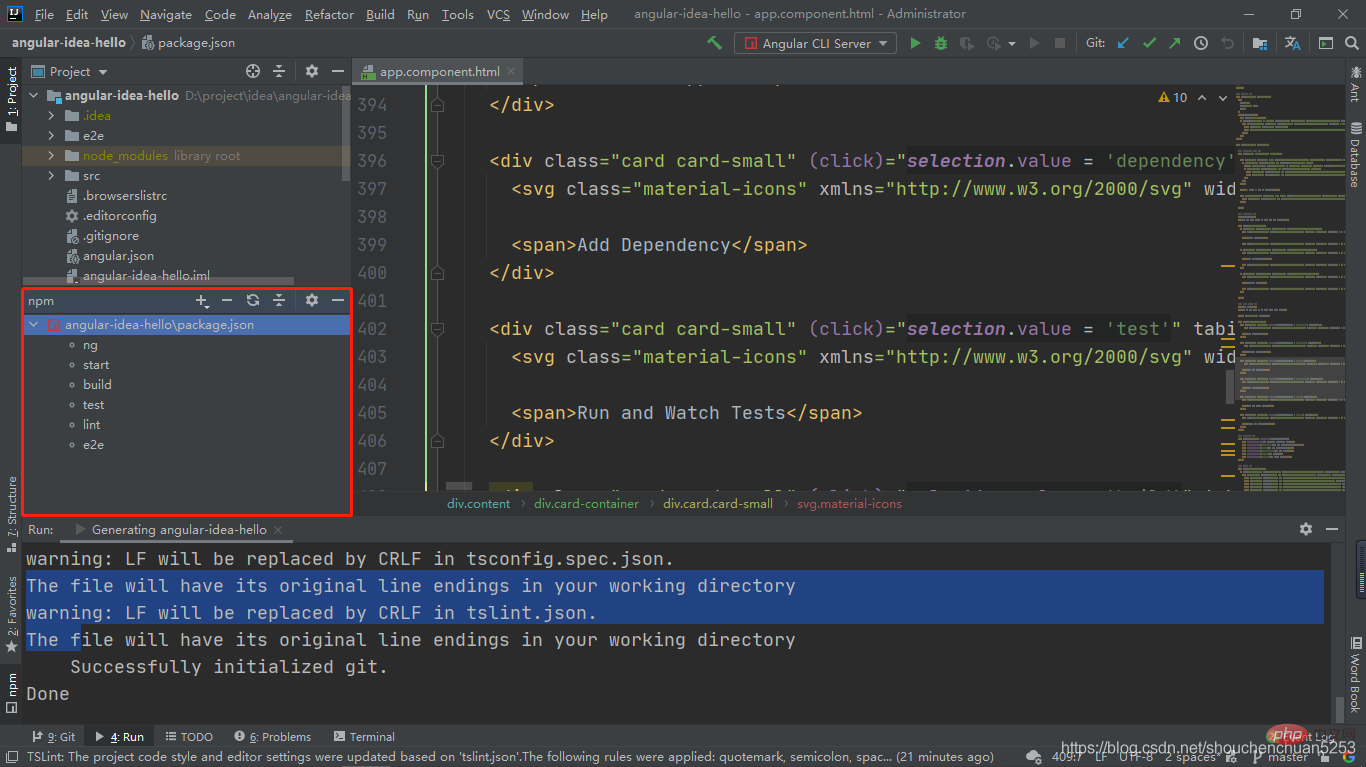The width and height of the screenshot is (1366, 767).
Task: Select the lint npm script
Action: [x=92, y=425]
